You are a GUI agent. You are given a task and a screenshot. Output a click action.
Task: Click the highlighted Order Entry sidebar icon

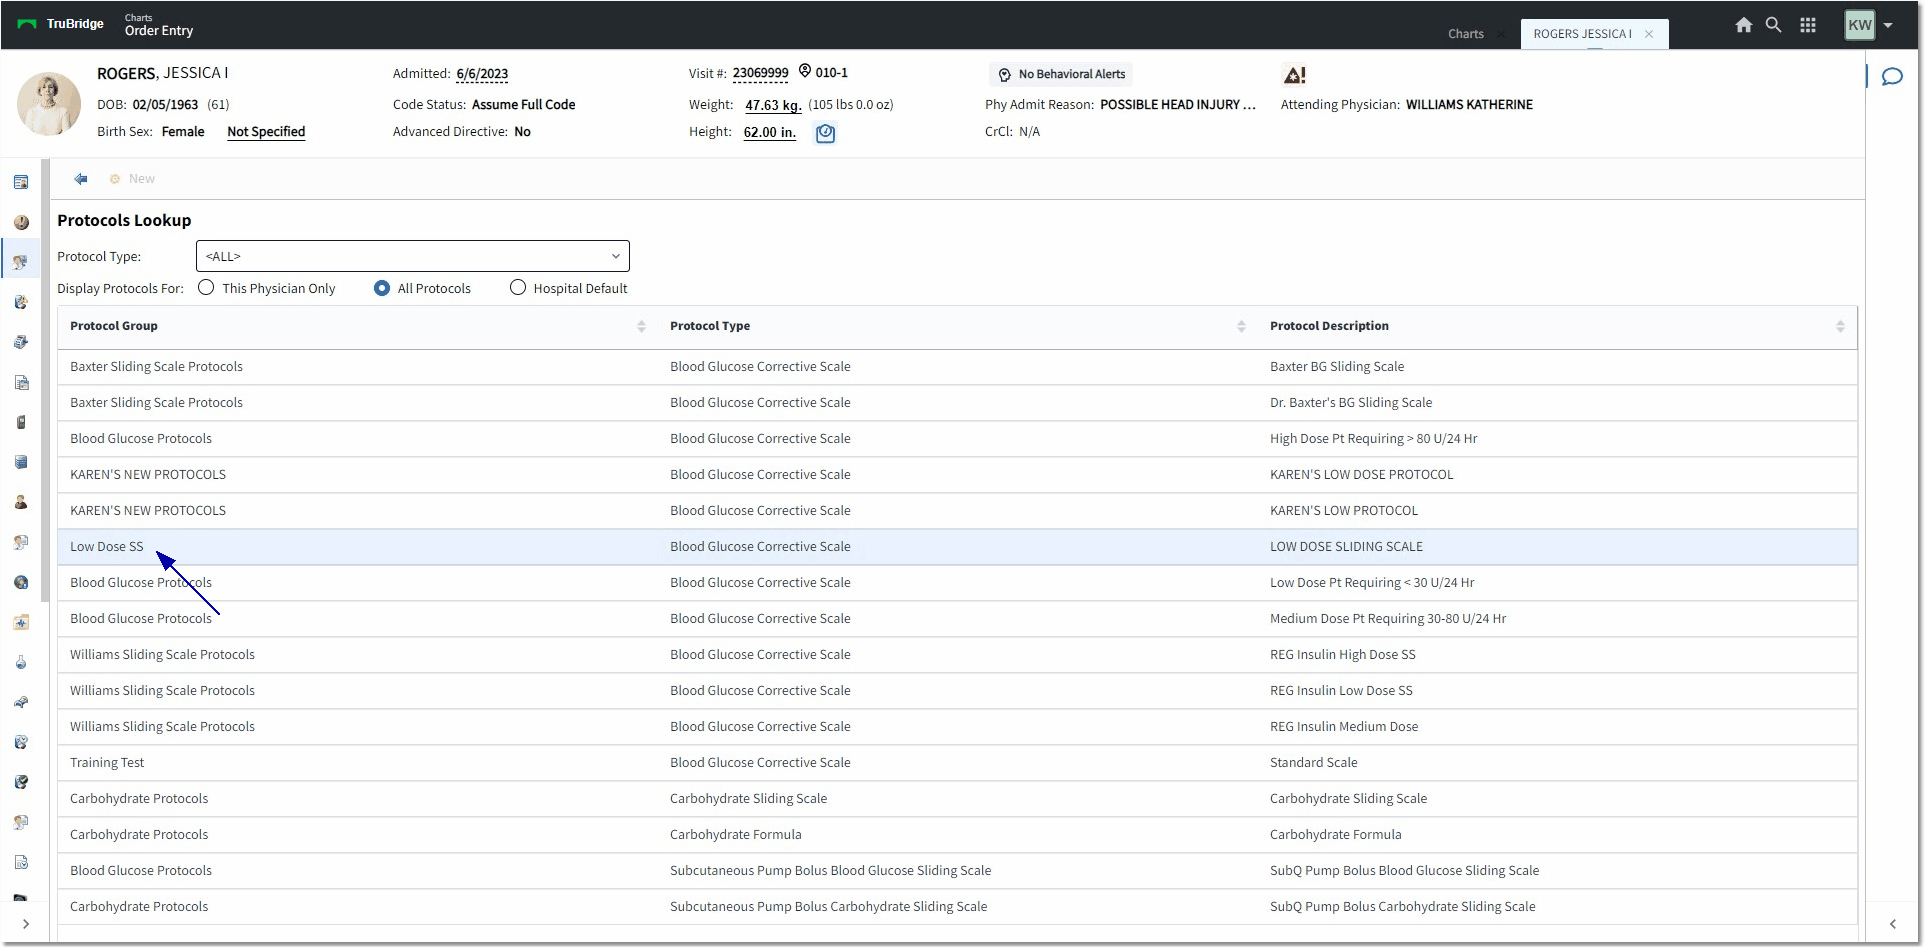pos(21,262)
